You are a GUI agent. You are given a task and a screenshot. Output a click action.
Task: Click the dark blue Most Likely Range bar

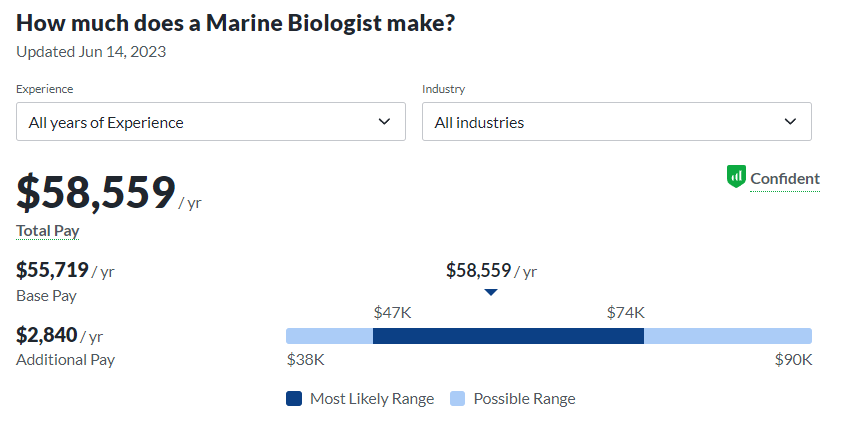pos(508,336)
